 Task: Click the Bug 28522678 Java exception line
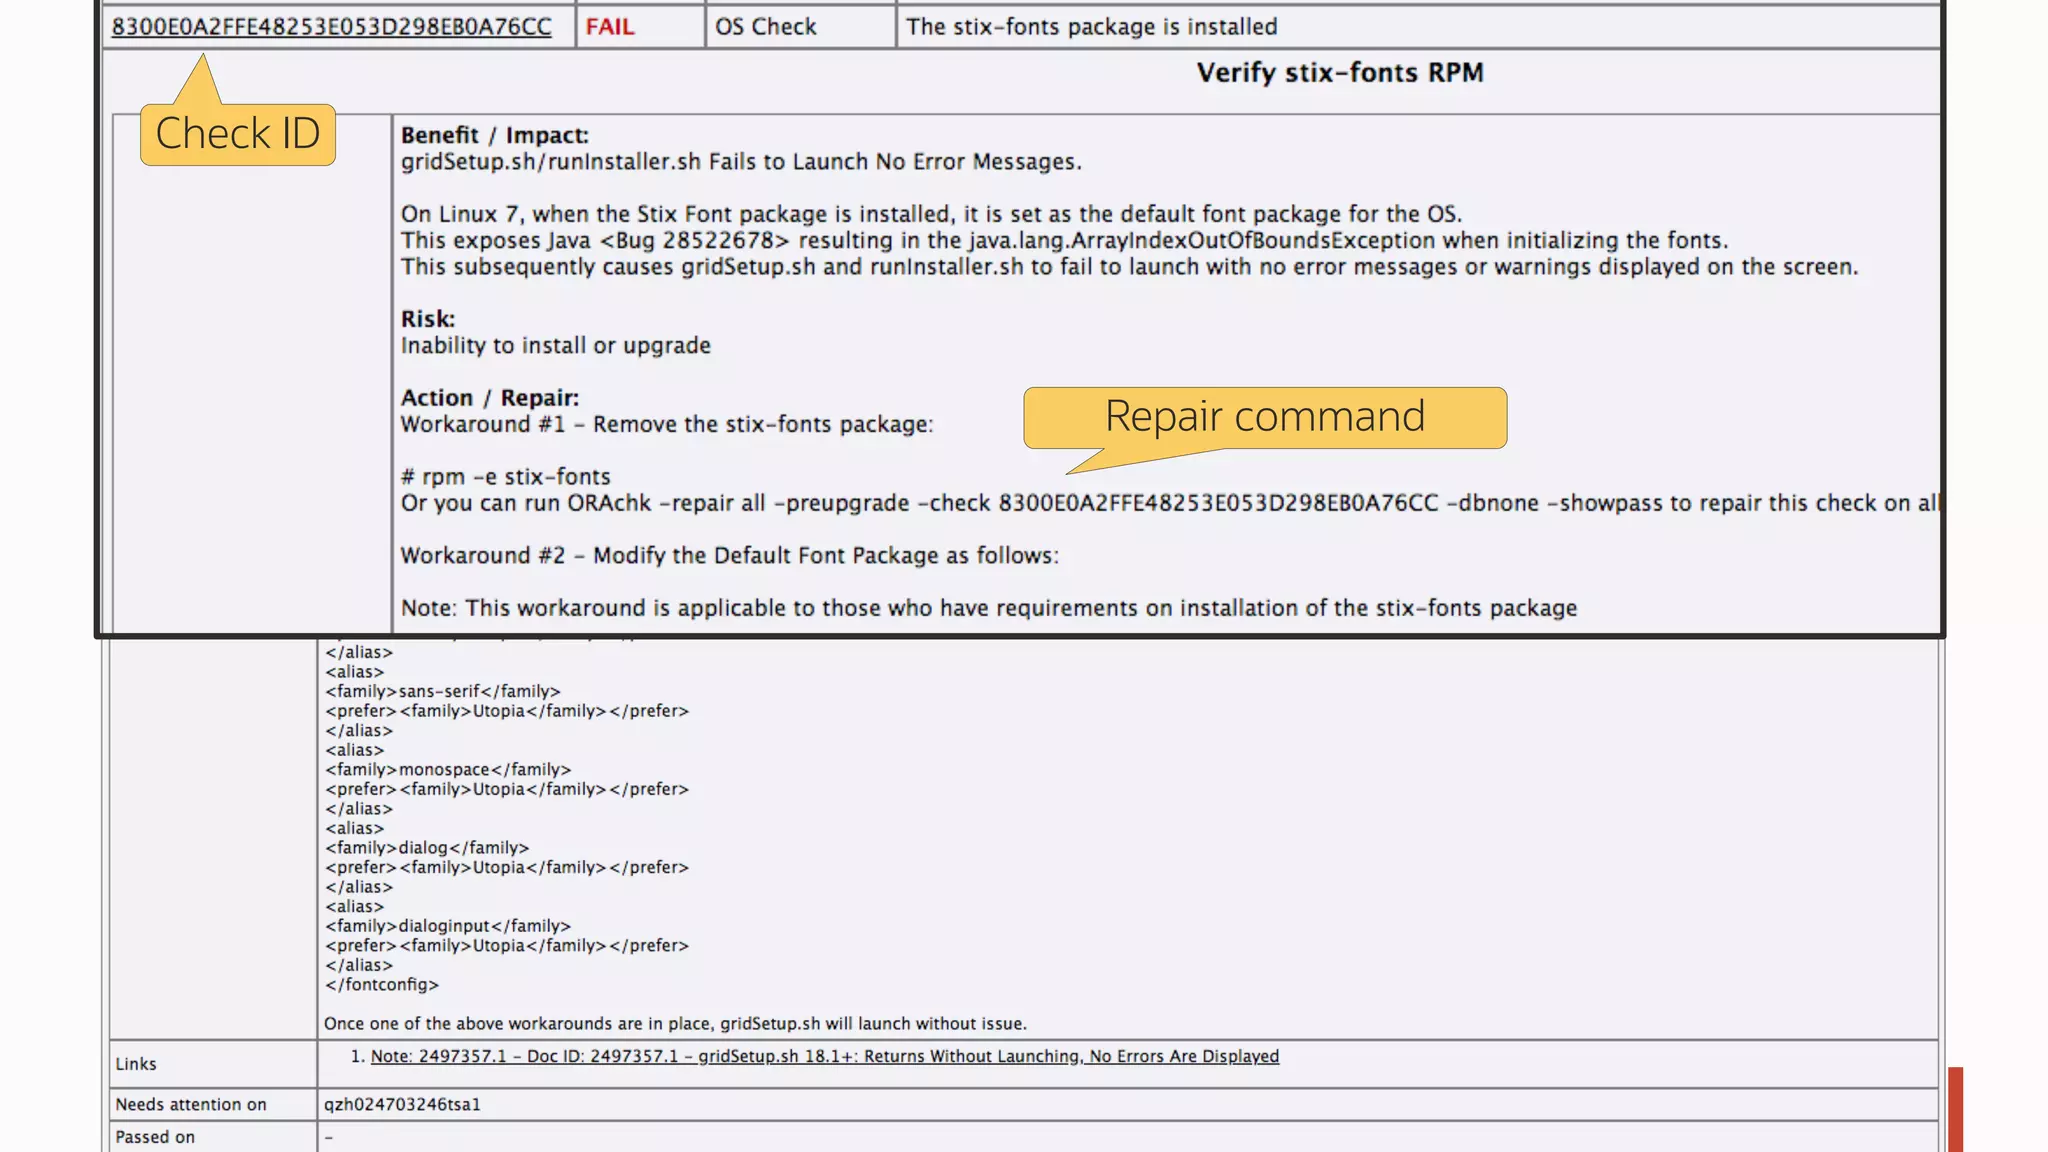(1064, 241)
